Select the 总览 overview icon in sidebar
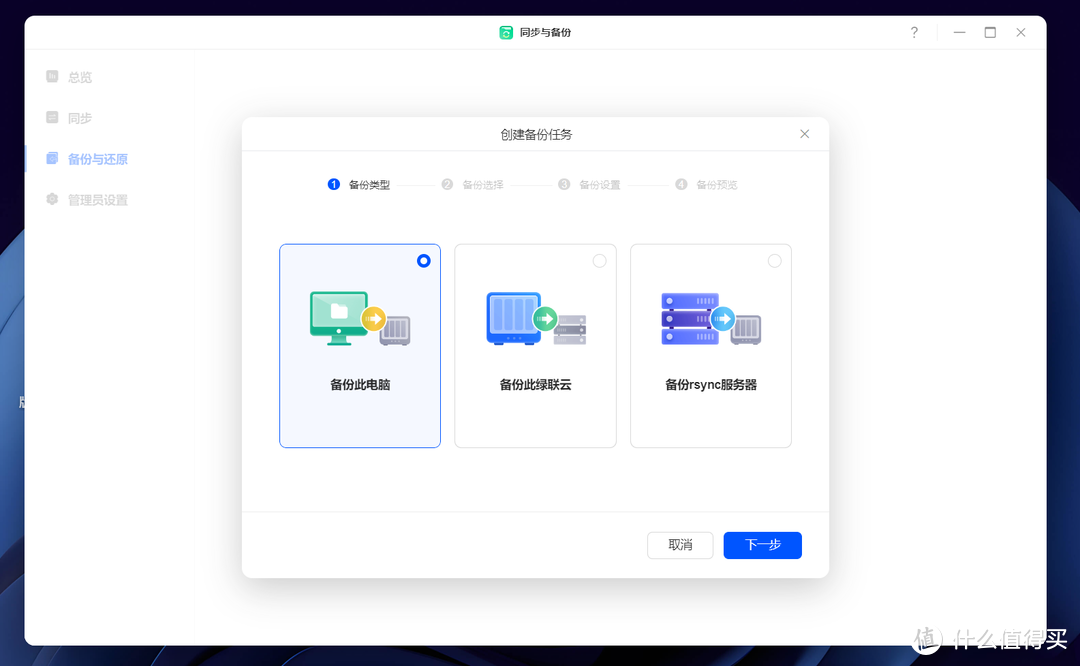1080x666 pixels. (52, 76)
